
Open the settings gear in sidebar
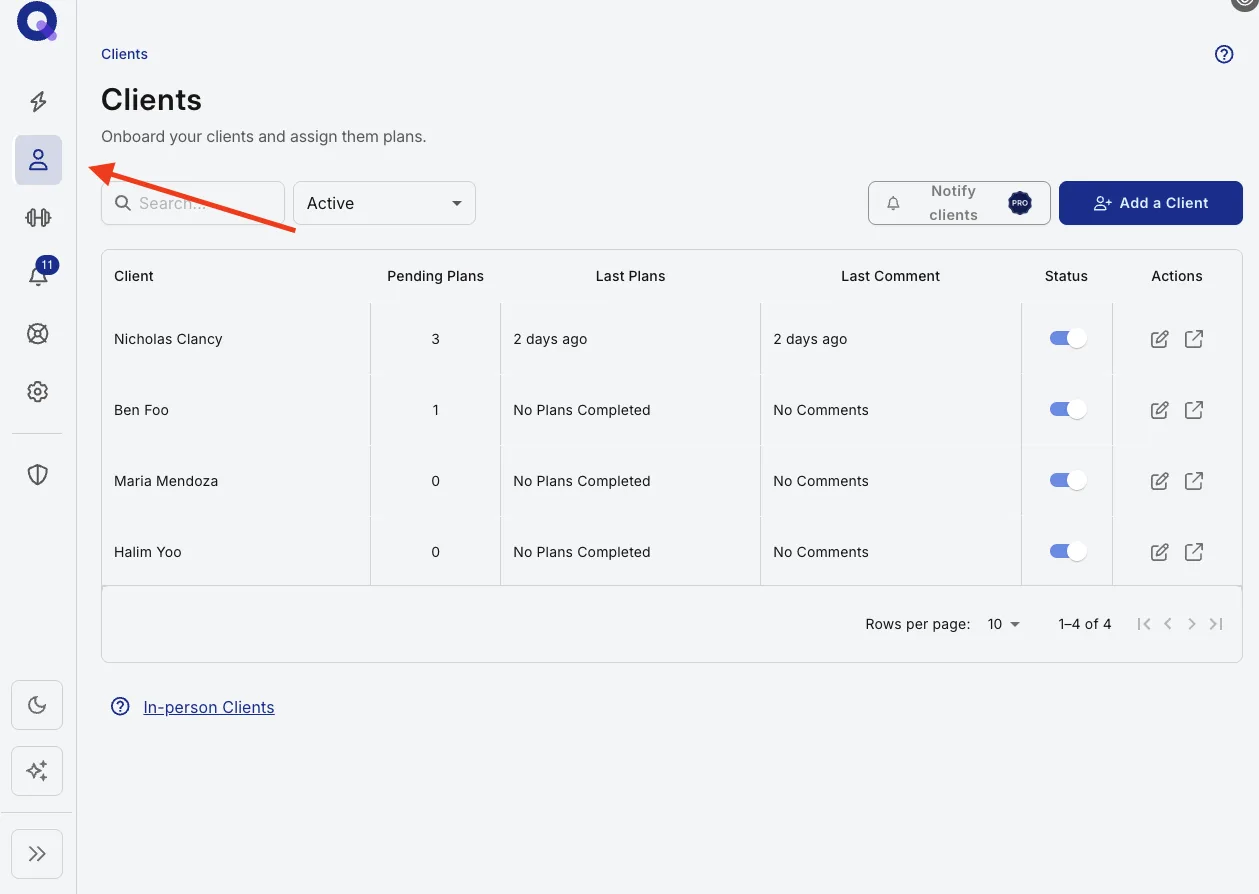click(x=38, y=392)
